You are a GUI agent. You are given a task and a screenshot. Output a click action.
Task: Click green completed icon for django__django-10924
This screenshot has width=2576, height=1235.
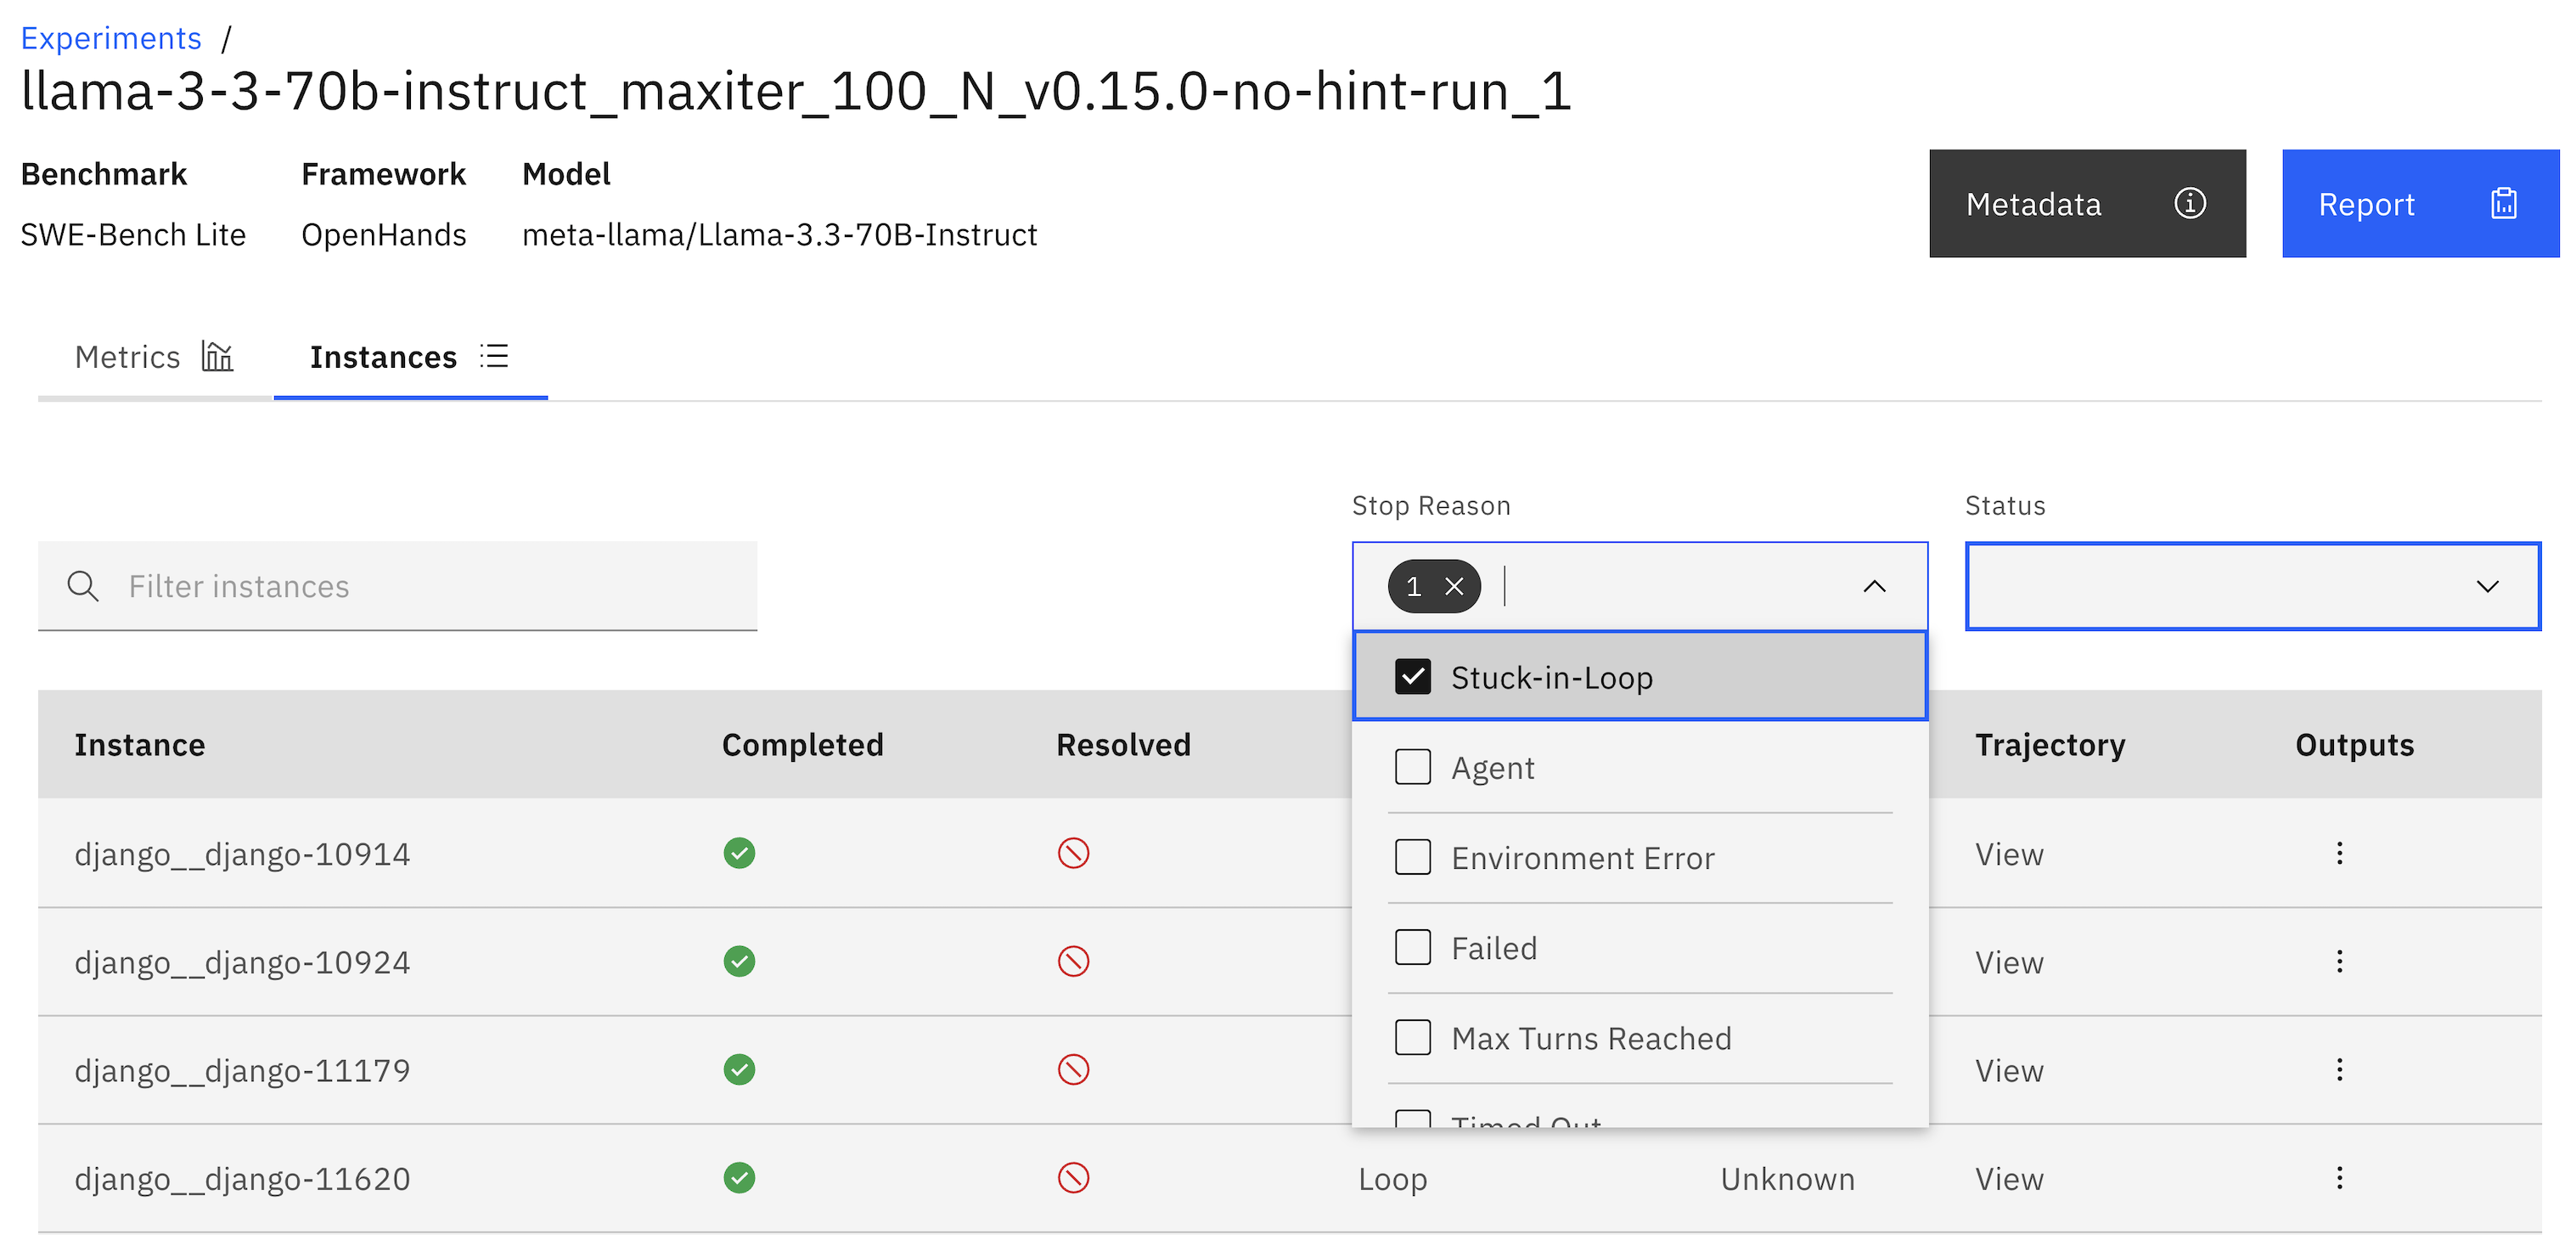click(739, 961)
